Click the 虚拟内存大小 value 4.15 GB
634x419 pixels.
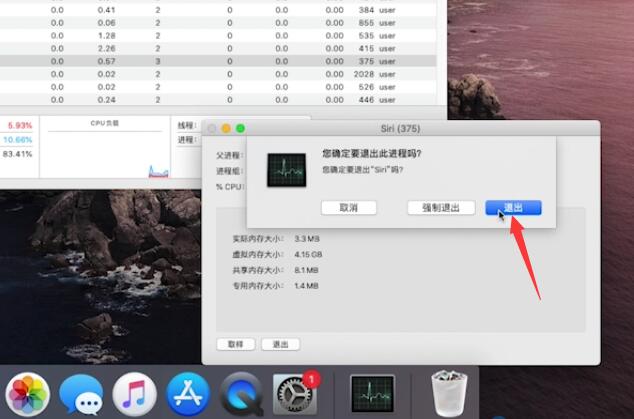tap(308, 254)
